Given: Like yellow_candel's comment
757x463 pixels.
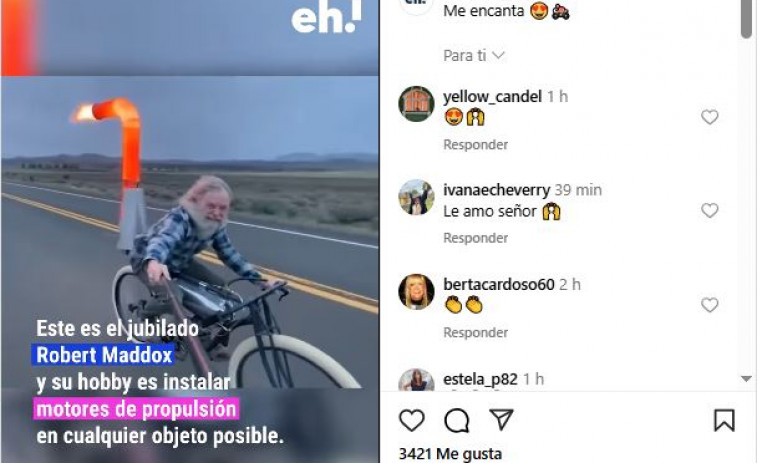Looking at the screenshot, I should [x=710, y=117].
